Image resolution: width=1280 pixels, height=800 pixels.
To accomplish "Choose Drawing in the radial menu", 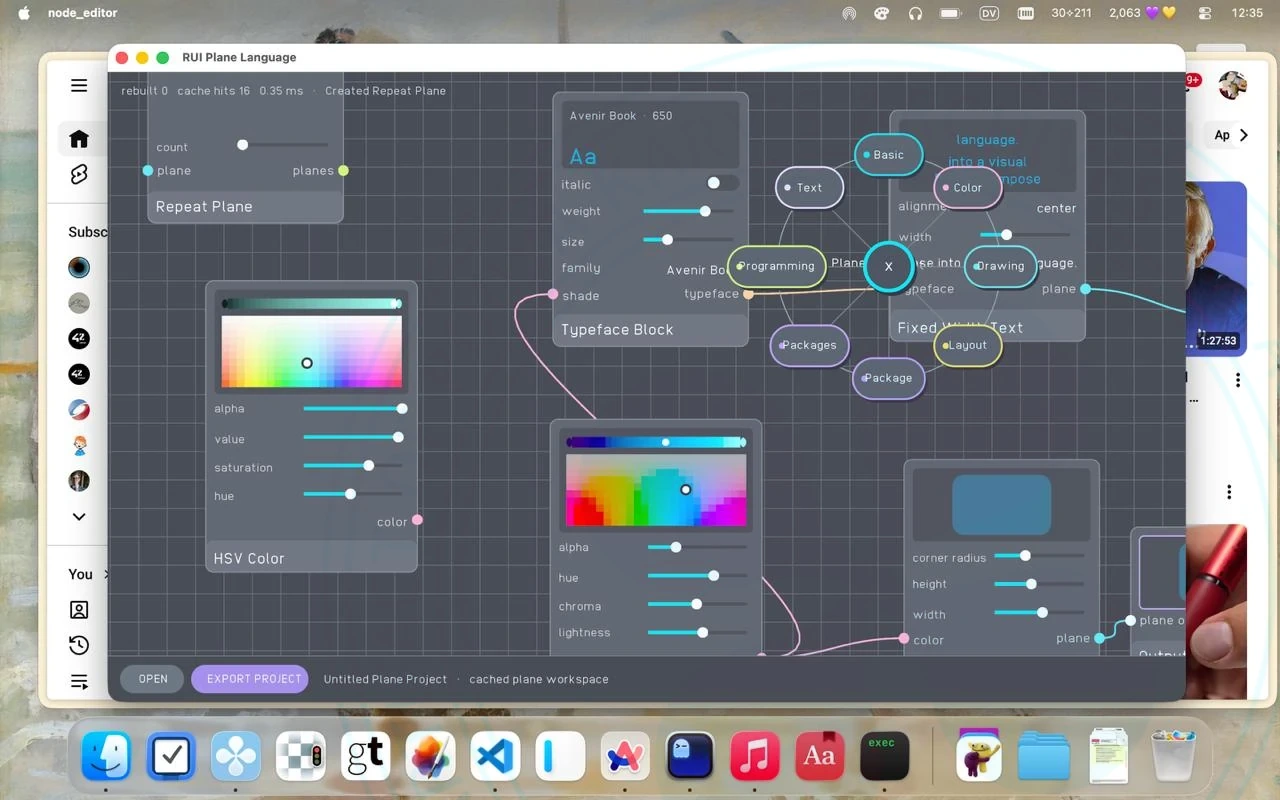I will point(1000,266).
